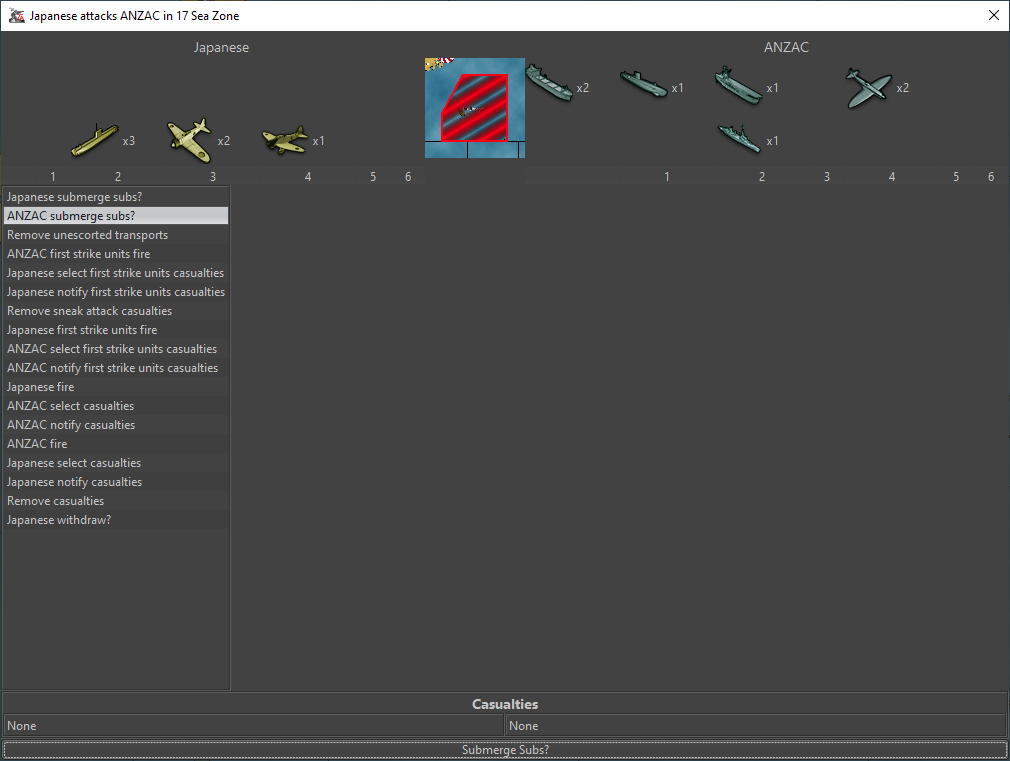This screenshot has width=1010, height=761.
Task: Click the x1 count beside ANZAC carrier
Action: [772, 88]
